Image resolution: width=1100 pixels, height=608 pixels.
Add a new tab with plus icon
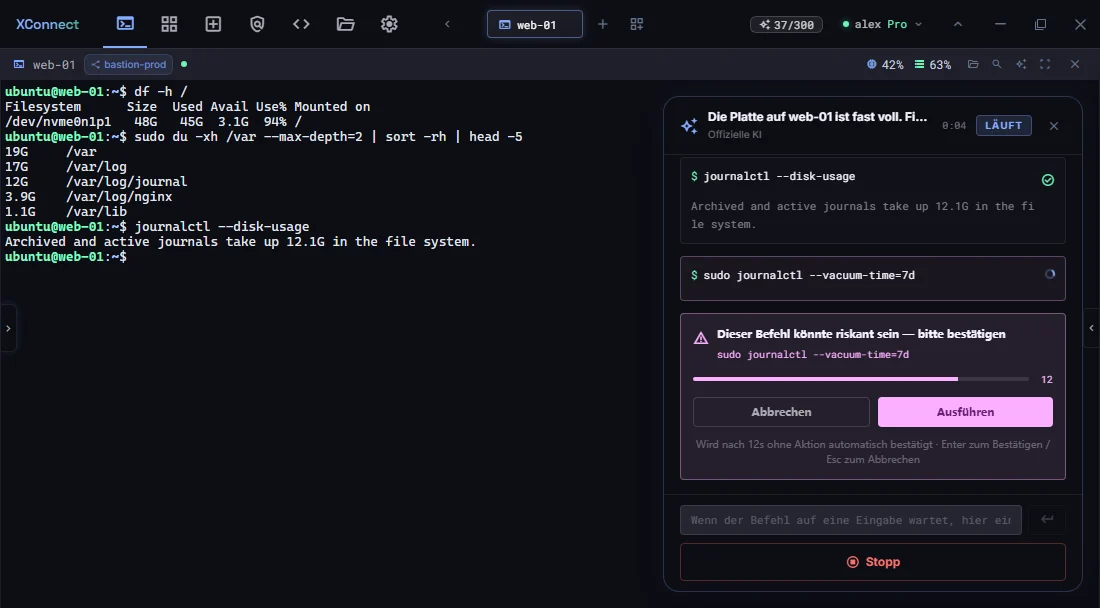tap(603, 24)
